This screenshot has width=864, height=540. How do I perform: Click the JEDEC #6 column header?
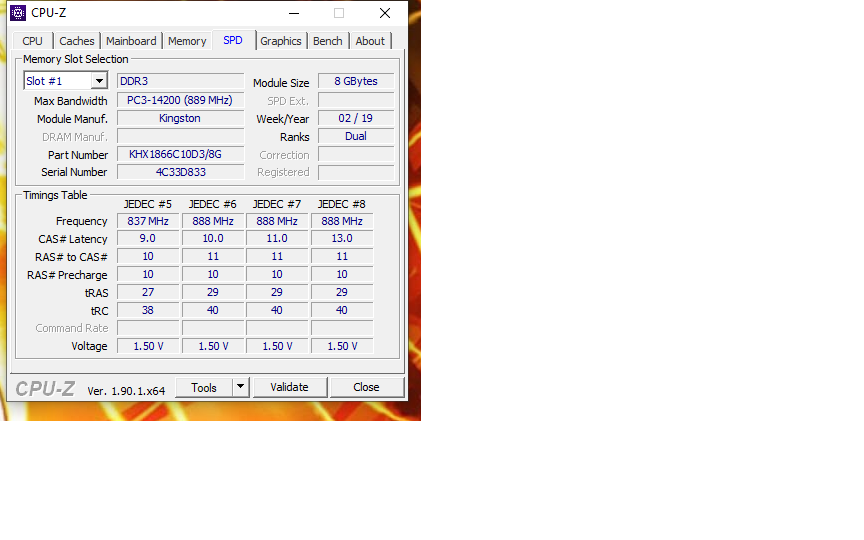coord(213,204)
